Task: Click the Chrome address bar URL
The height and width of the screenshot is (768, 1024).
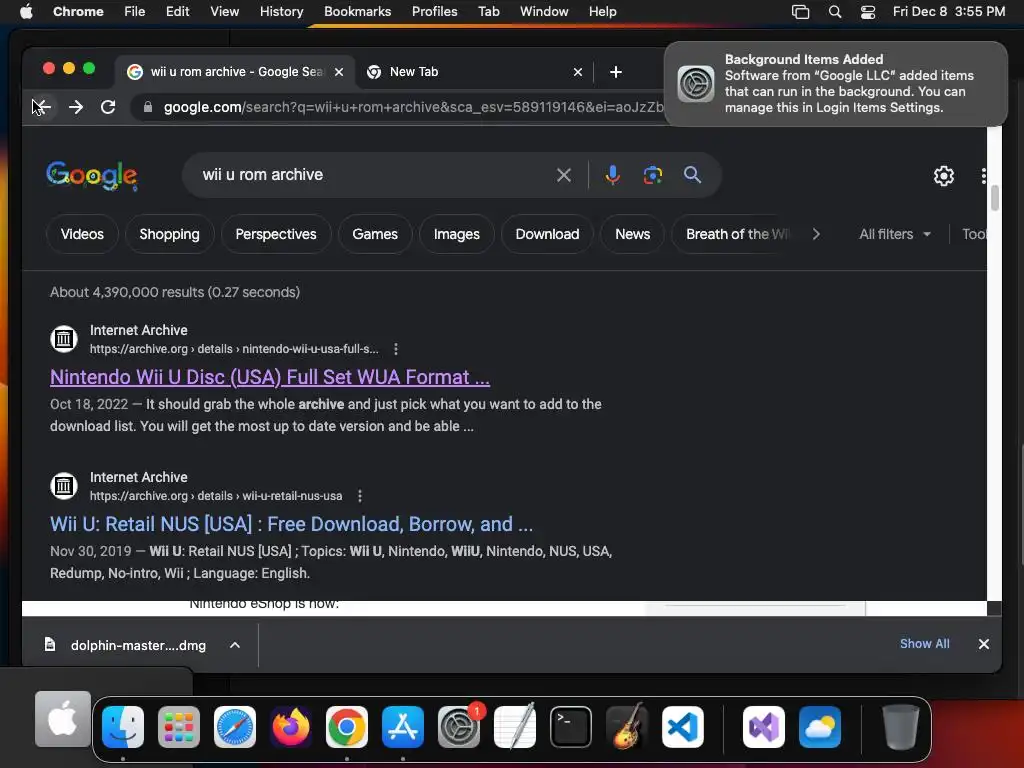Action: [x=413, y=107]
